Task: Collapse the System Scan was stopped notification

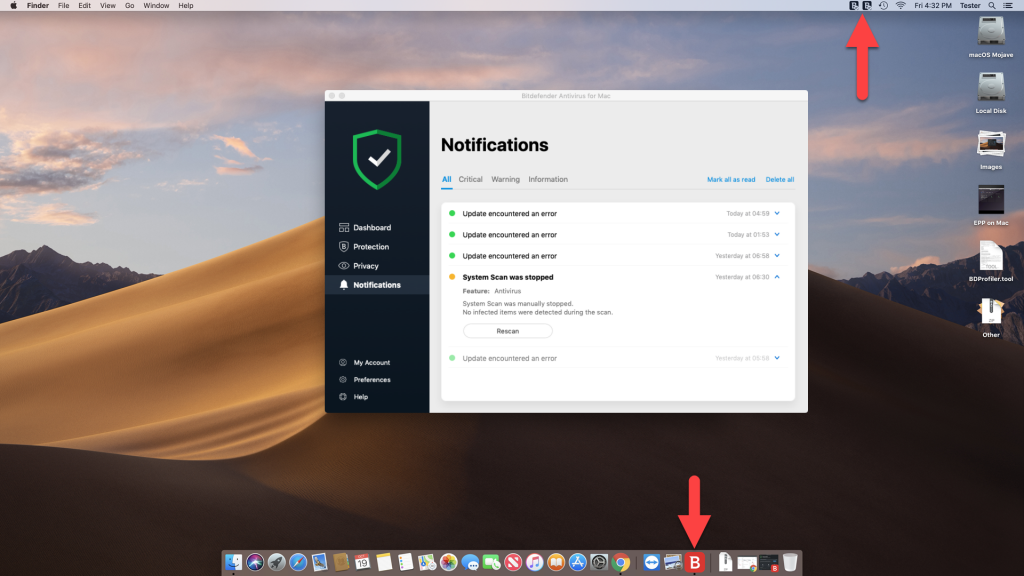Action: (777, 277)
